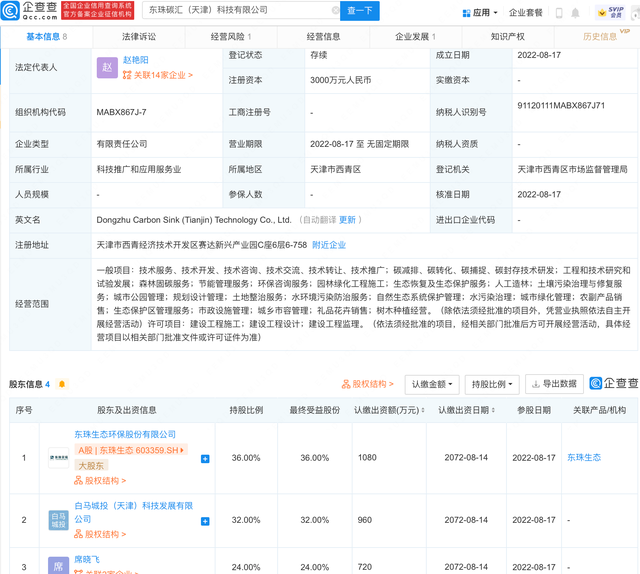Clear the search box with the X icon
This screenshot has height=574, width=640.
tap(335, 10)
